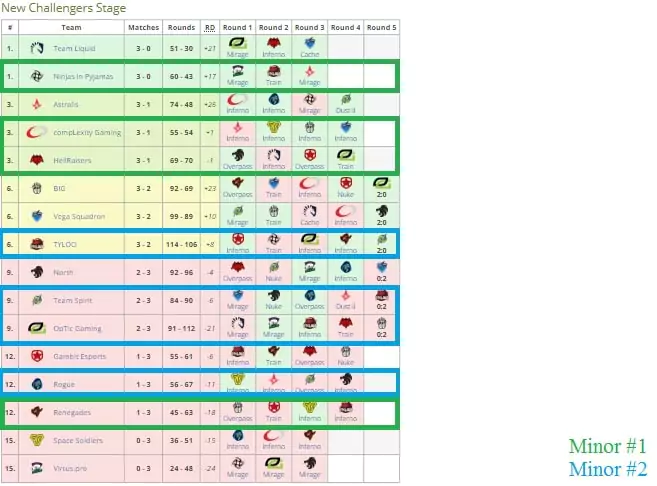Click the Rounds column header
Image resolution: width=657 pixels, height=486 pixels.
[x=181, y=27]
